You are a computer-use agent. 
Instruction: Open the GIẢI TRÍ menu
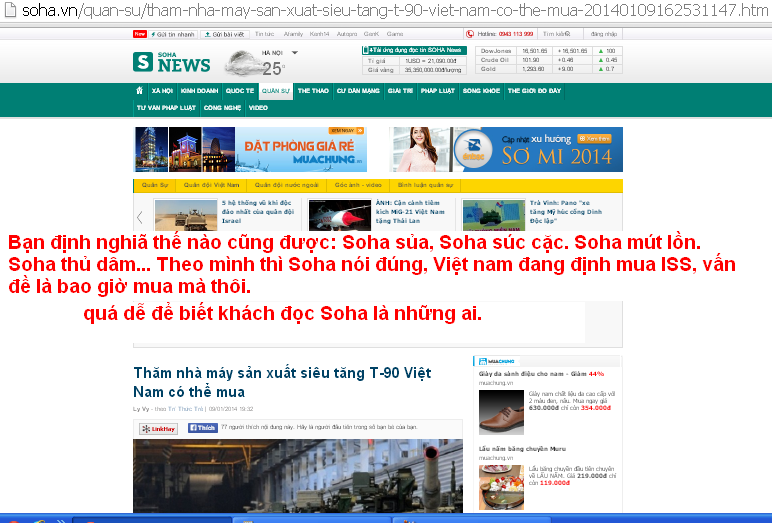pyautogui.click(x=400, y=91)
